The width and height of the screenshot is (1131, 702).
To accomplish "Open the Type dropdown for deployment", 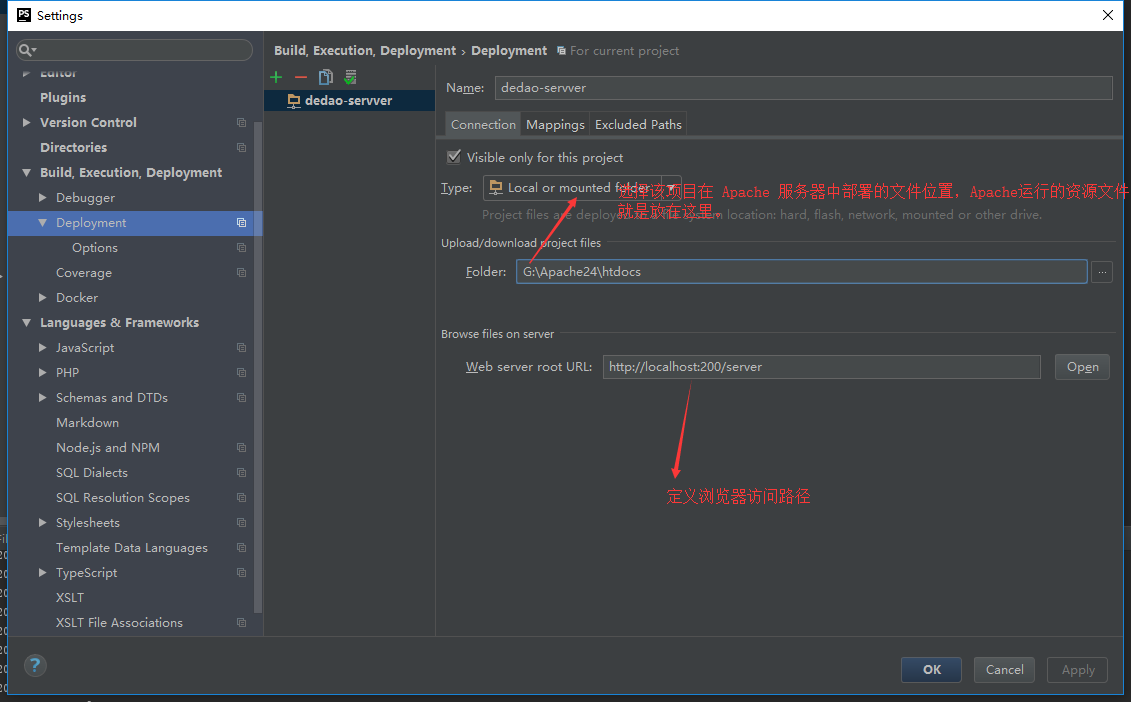I will pyautogui.click(x=582, y=188).
